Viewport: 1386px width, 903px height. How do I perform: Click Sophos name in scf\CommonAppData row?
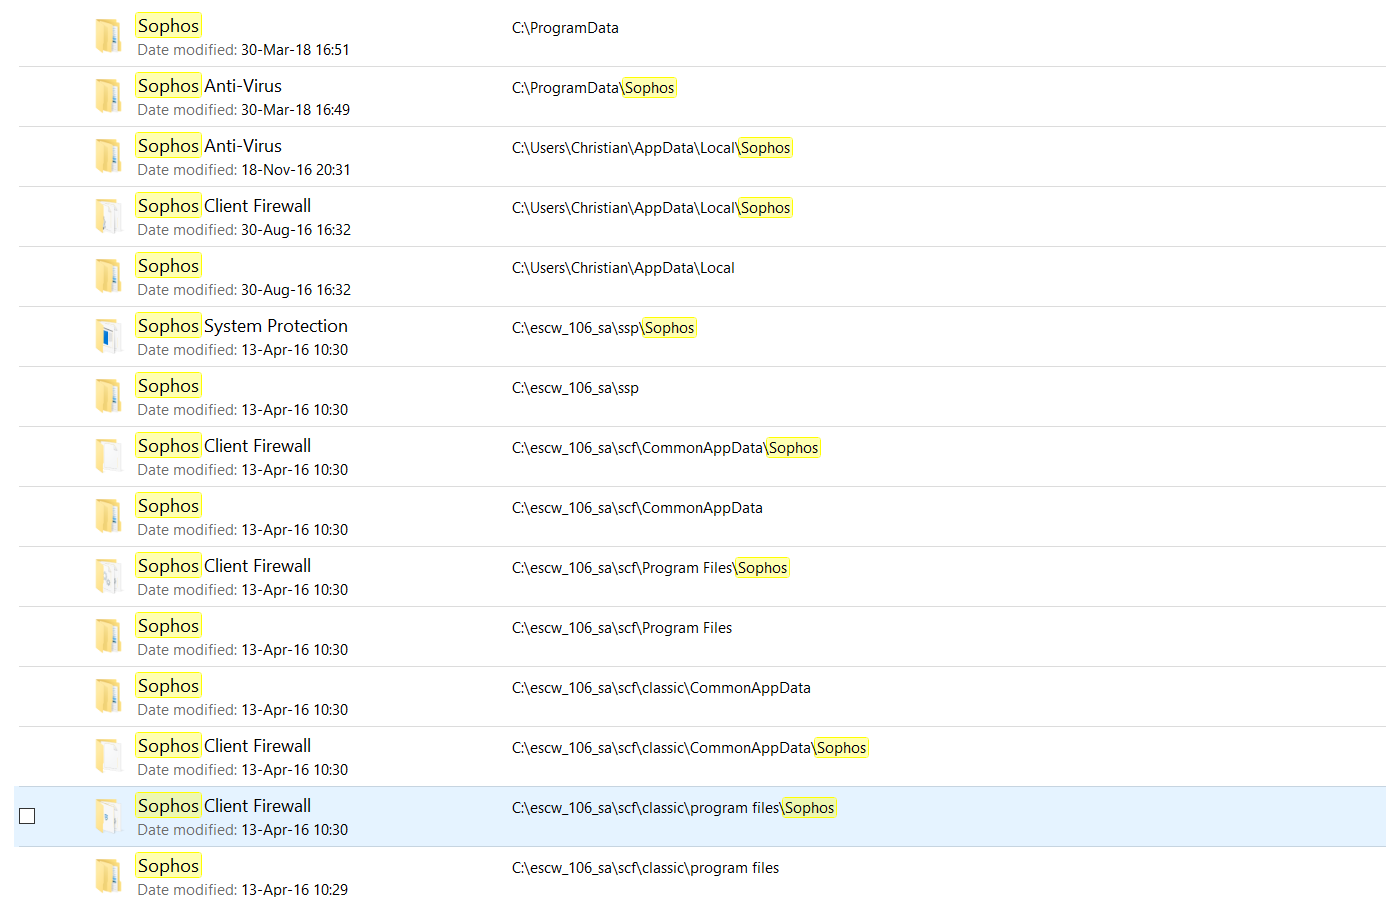(168, 506)
